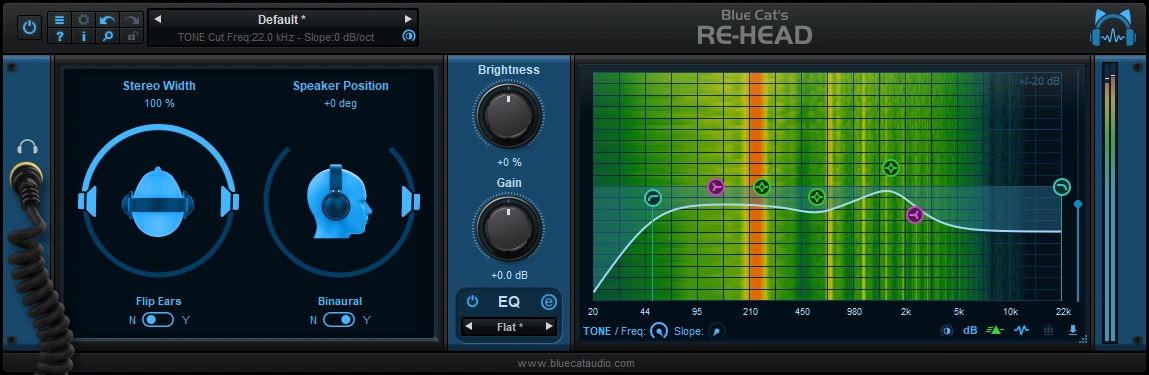Click the Gain +0.0 dB value

pos(509,275)
